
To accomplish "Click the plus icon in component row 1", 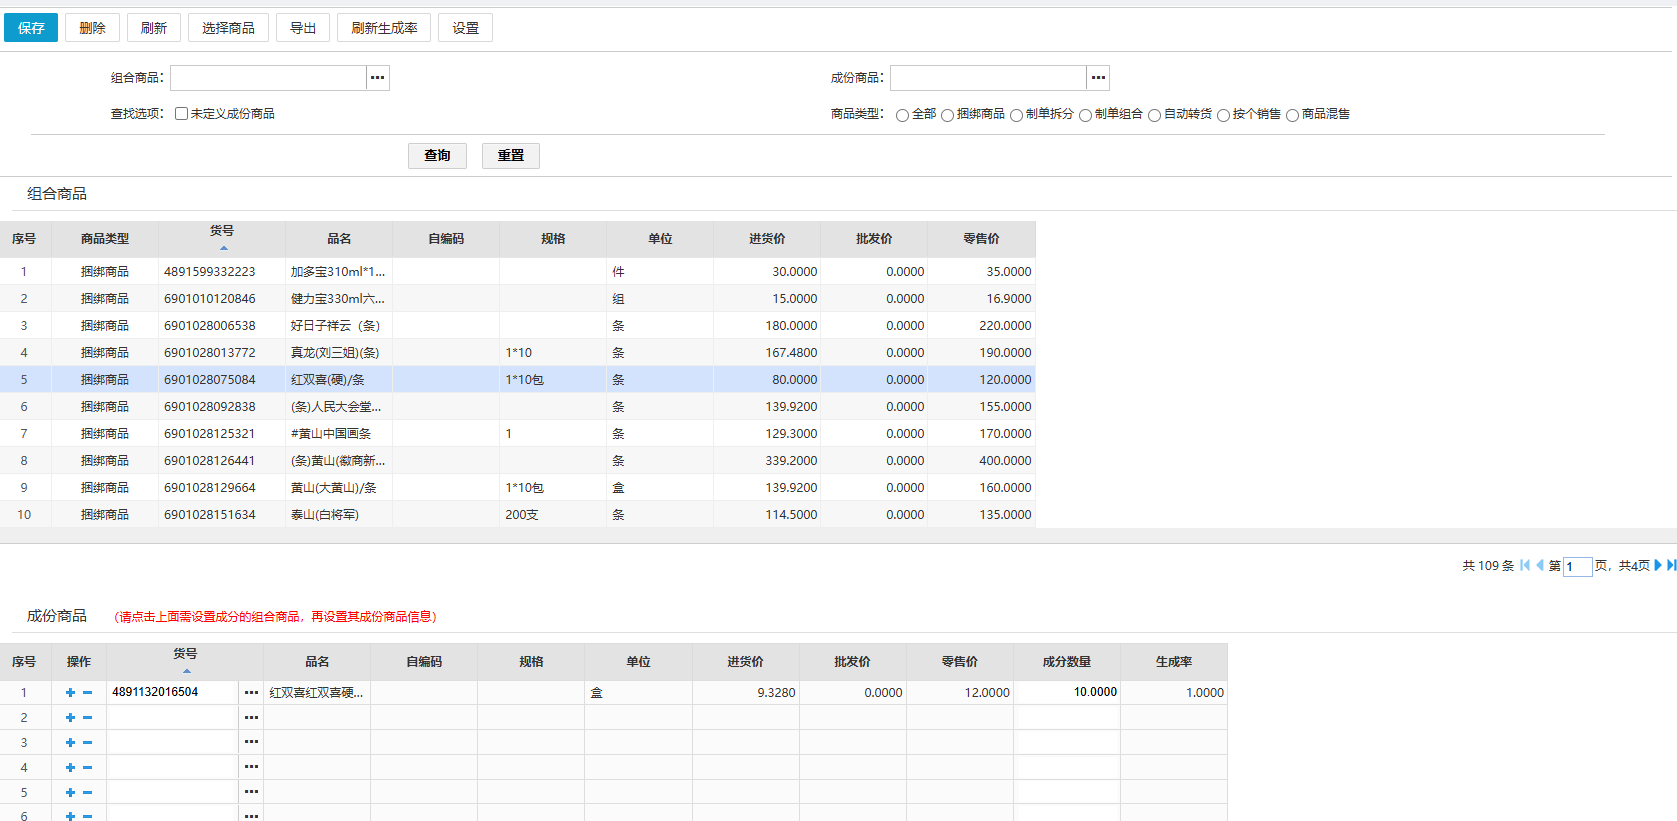I will point(70,692).
